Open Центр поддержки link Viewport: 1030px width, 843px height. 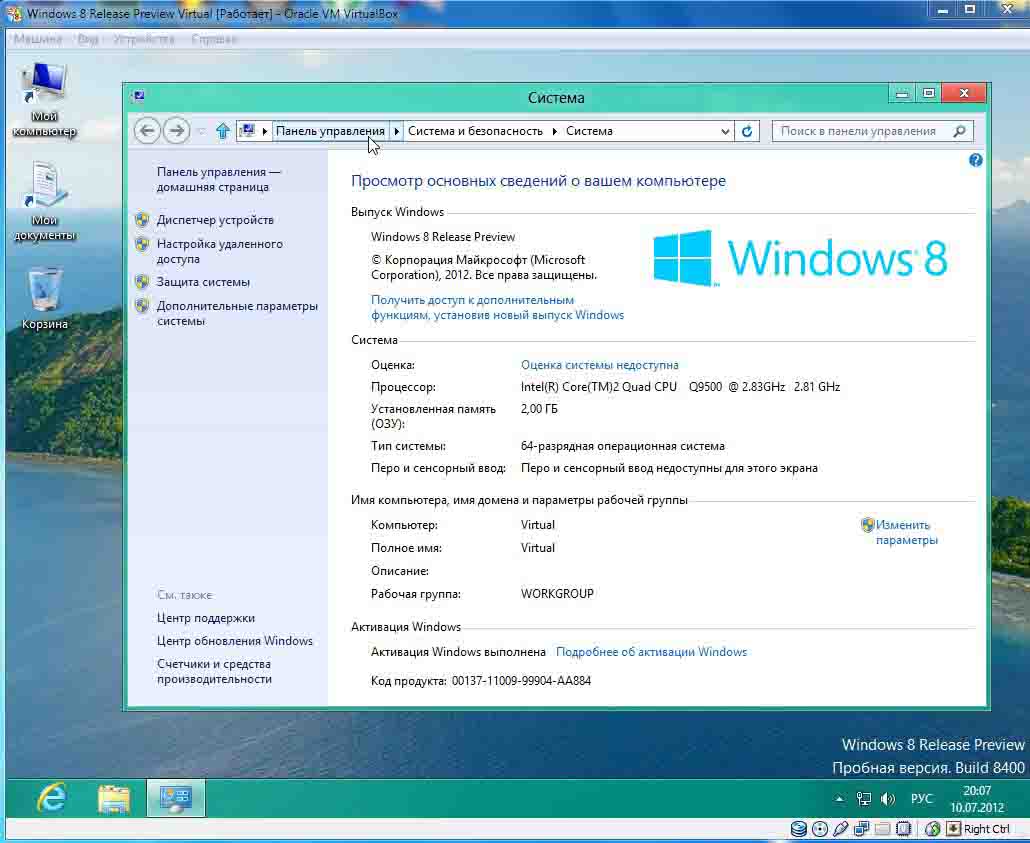click(x=206, y=618)
